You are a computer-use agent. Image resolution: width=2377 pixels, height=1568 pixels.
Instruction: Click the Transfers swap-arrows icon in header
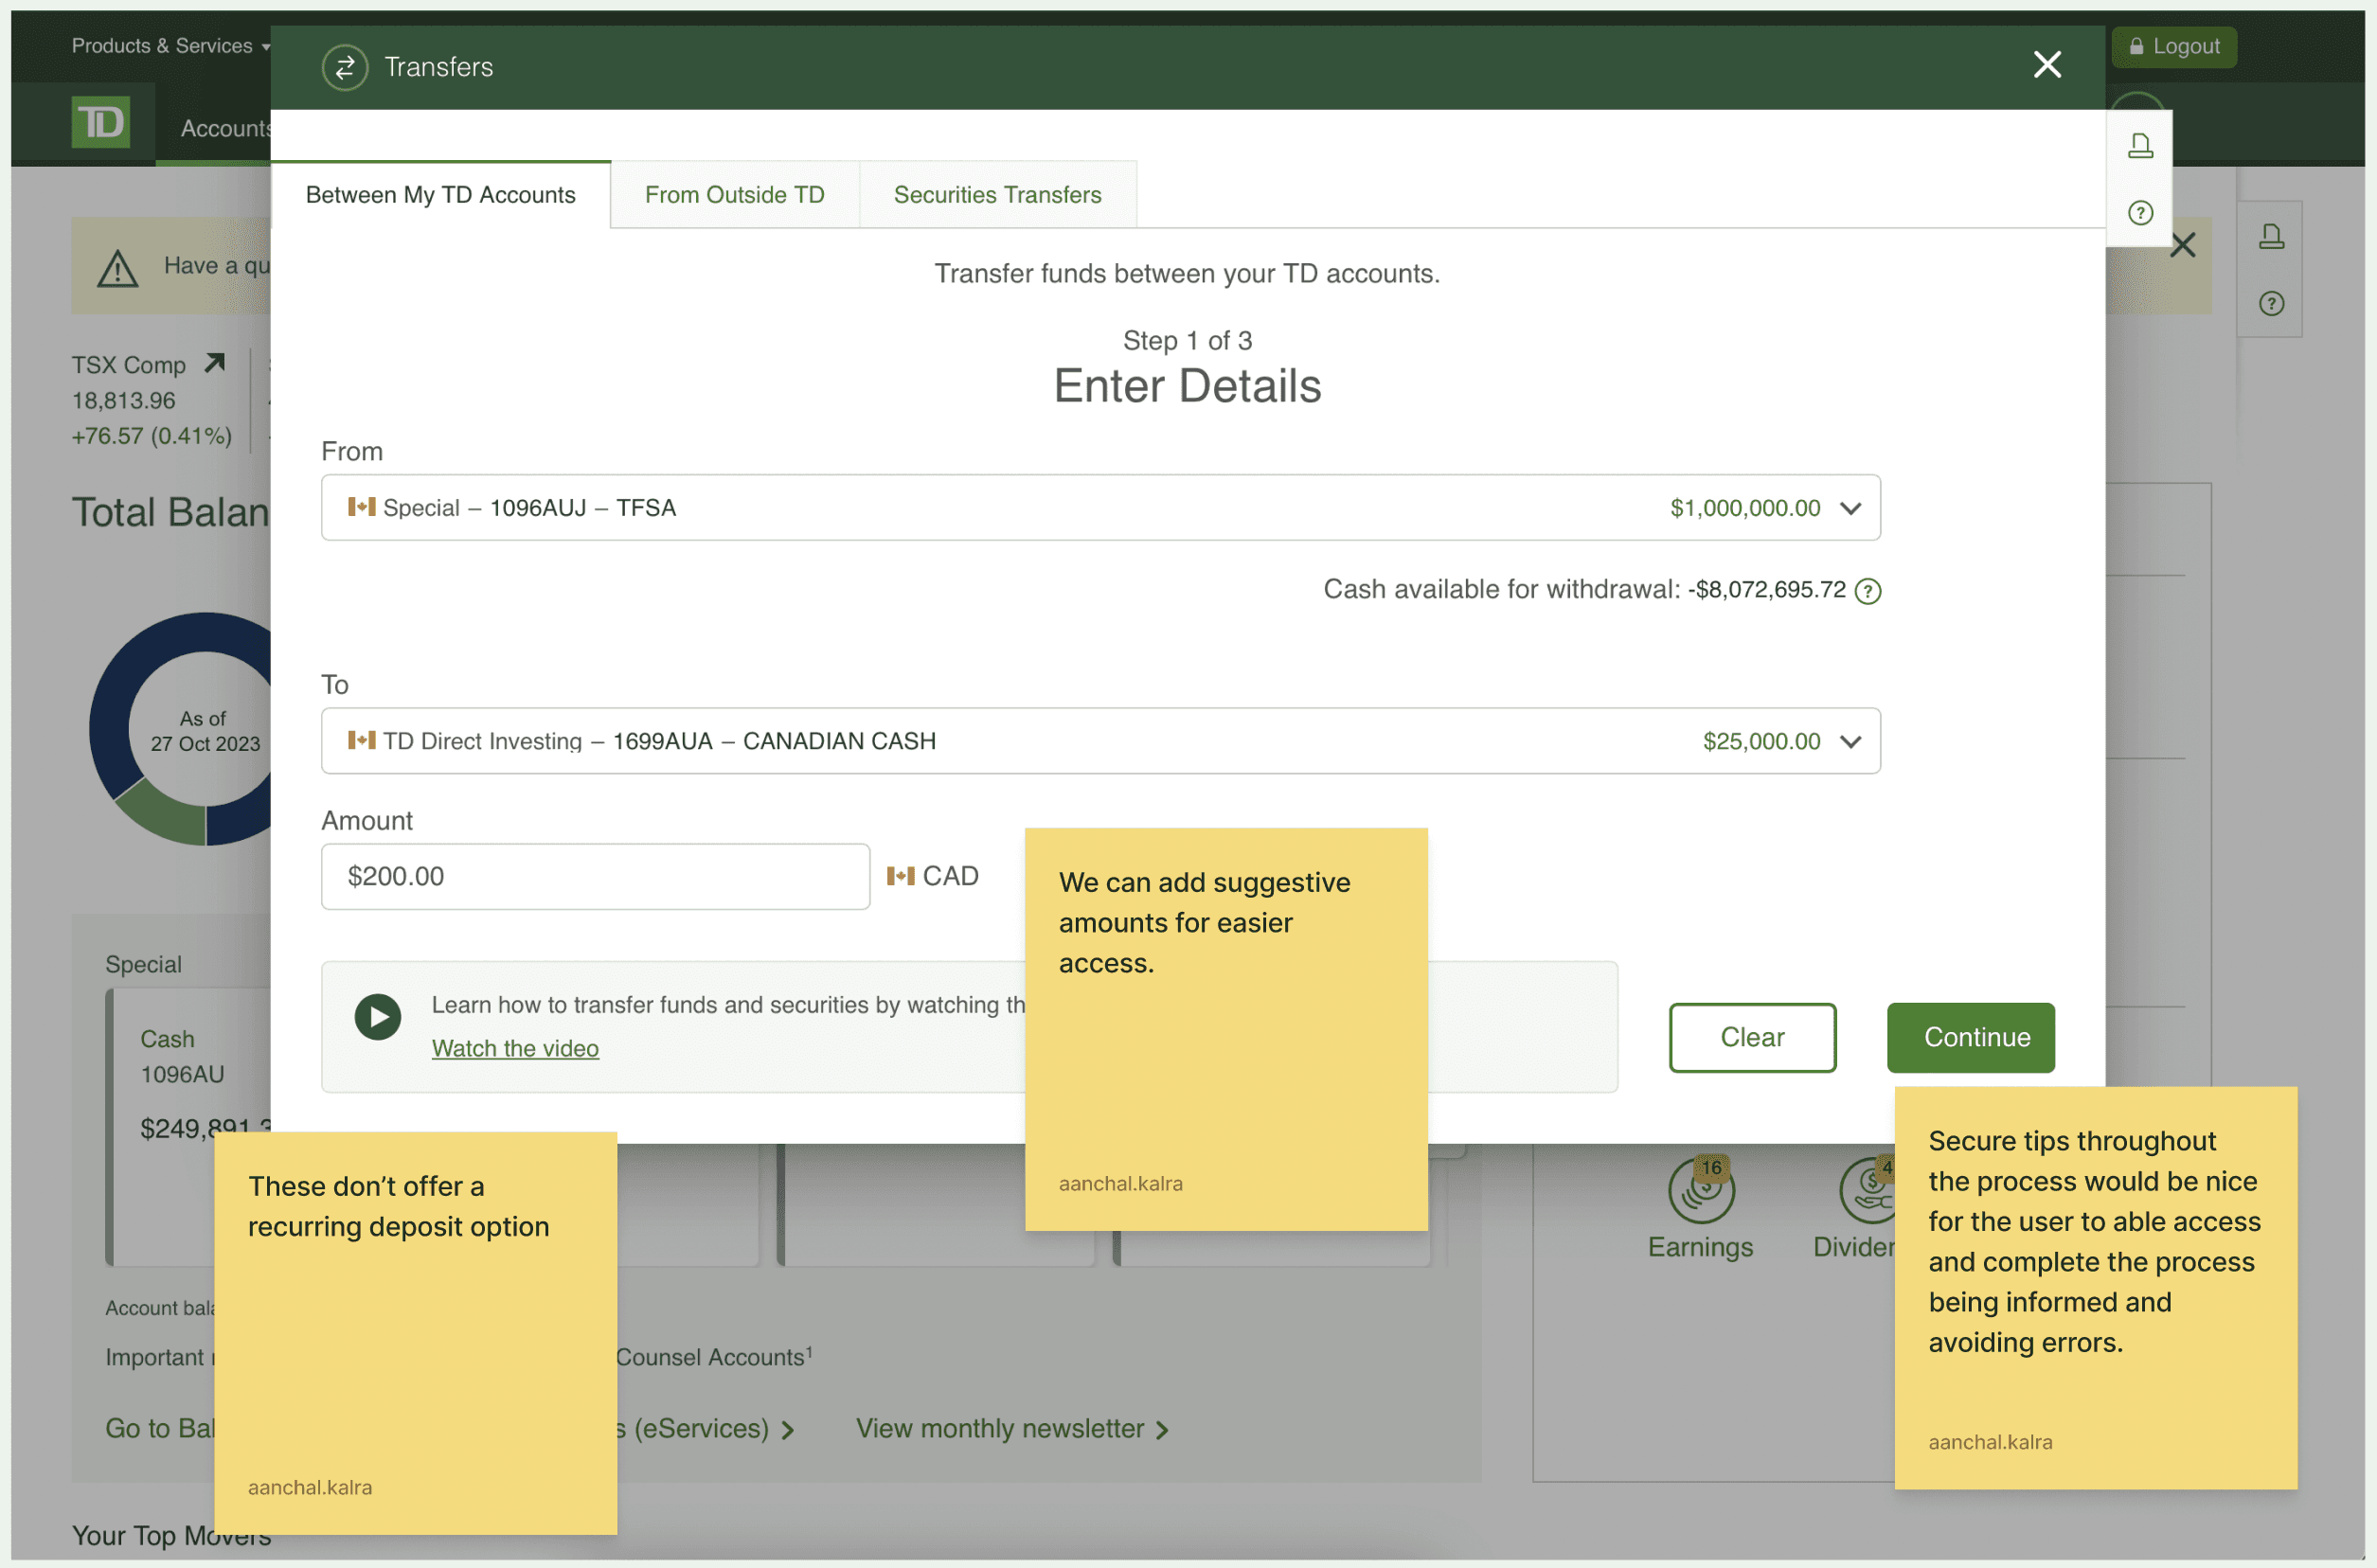click(345, 67)
